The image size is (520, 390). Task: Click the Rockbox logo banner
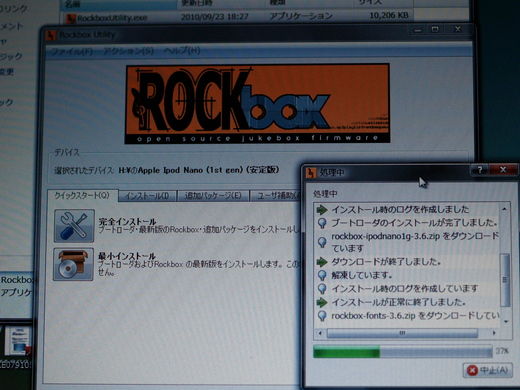tap(257, 104)
